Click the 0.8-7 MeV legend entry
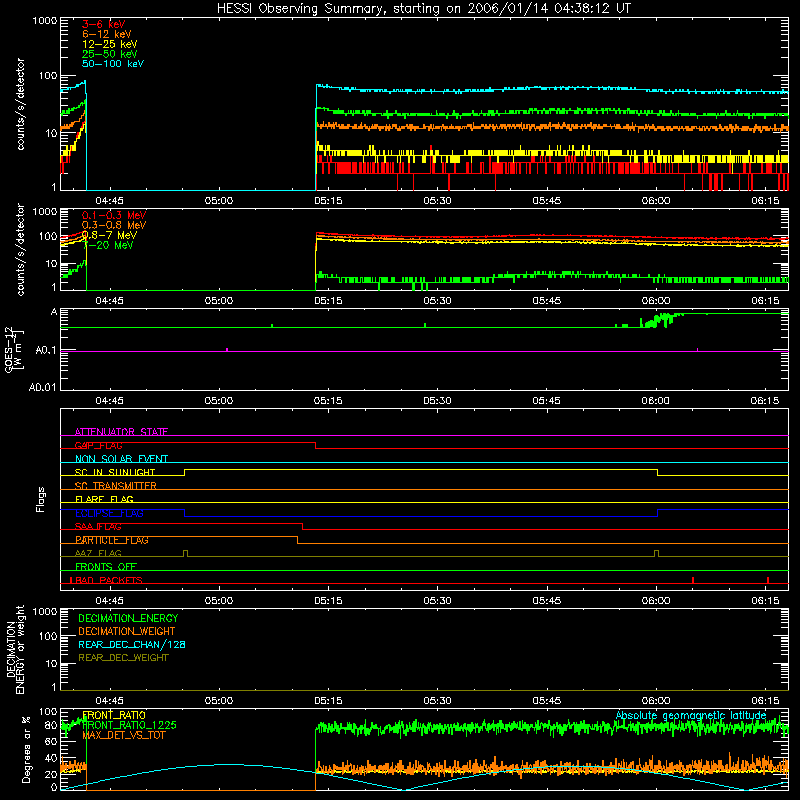The height and width of the screenshot is (800, 800). [x=109, y=235]
